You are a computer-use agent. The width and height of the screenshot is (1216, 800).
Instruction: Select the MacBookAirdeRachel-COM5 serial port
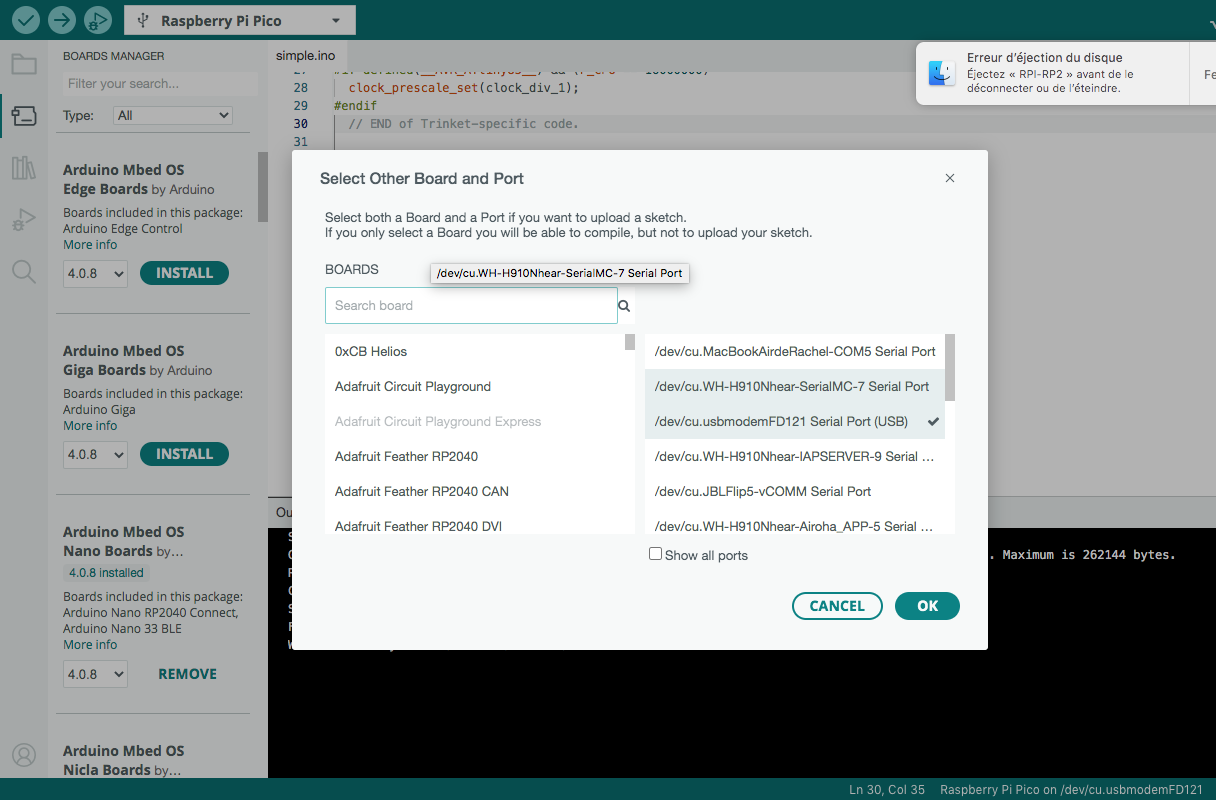(795, 352)
